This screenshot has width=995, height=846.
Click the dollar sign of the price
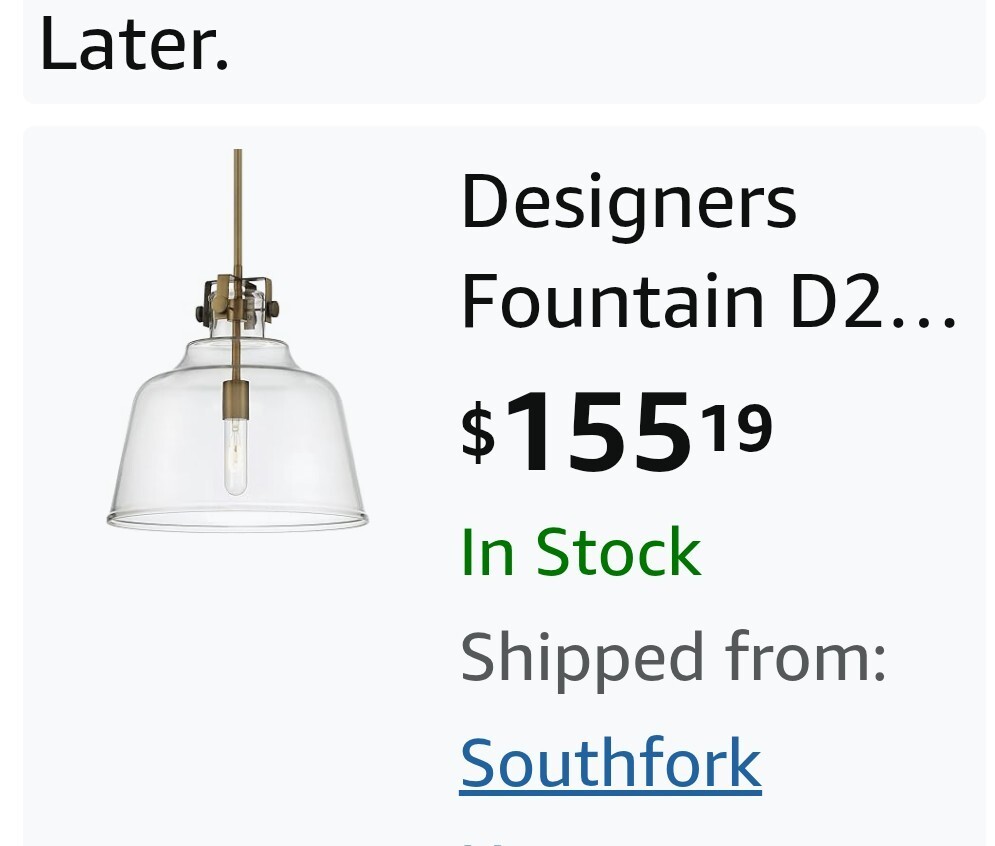pos(478,431)
